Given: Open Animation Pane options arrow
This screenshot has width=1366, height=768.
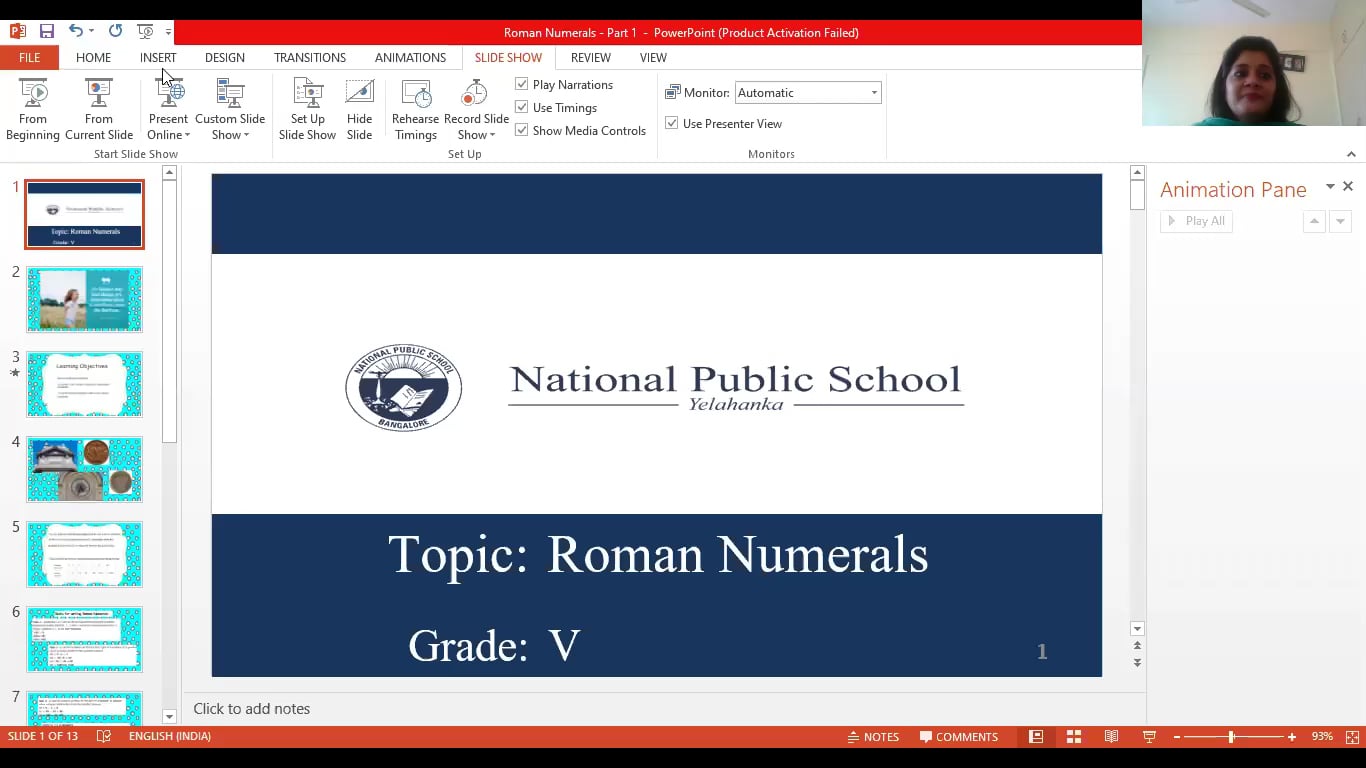Looking at the screenshot, I should (1330, 187).
